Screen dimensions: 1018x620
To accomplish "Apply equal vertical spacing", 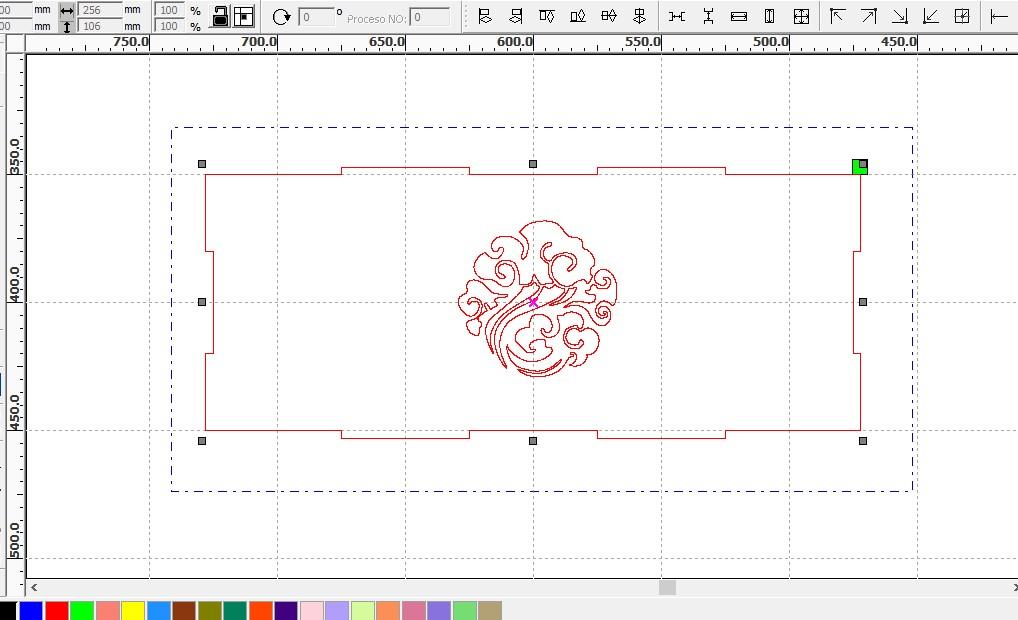I will pos(708,16).
